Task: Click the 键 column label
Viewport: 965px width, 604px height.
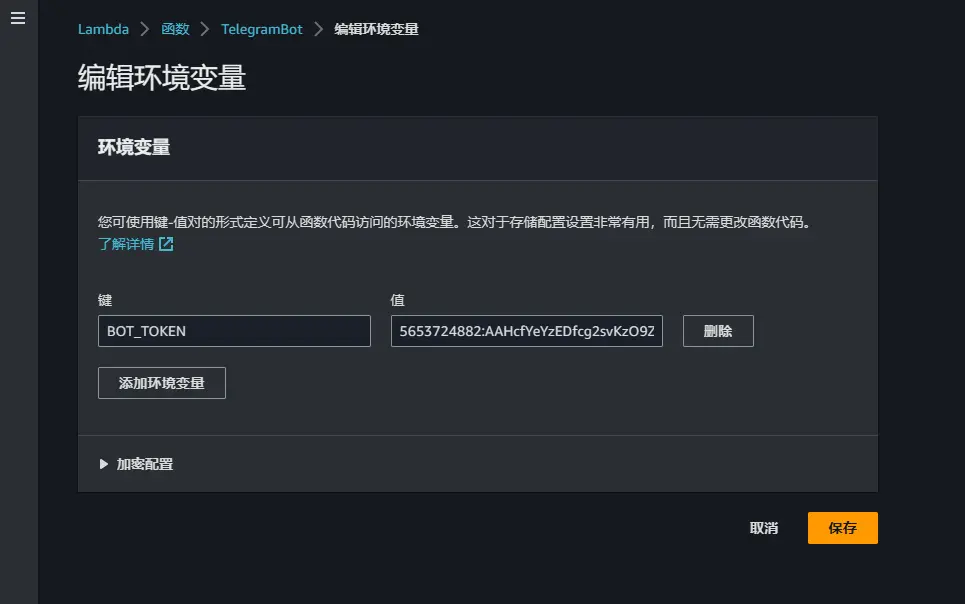Action: pos(104,300)
